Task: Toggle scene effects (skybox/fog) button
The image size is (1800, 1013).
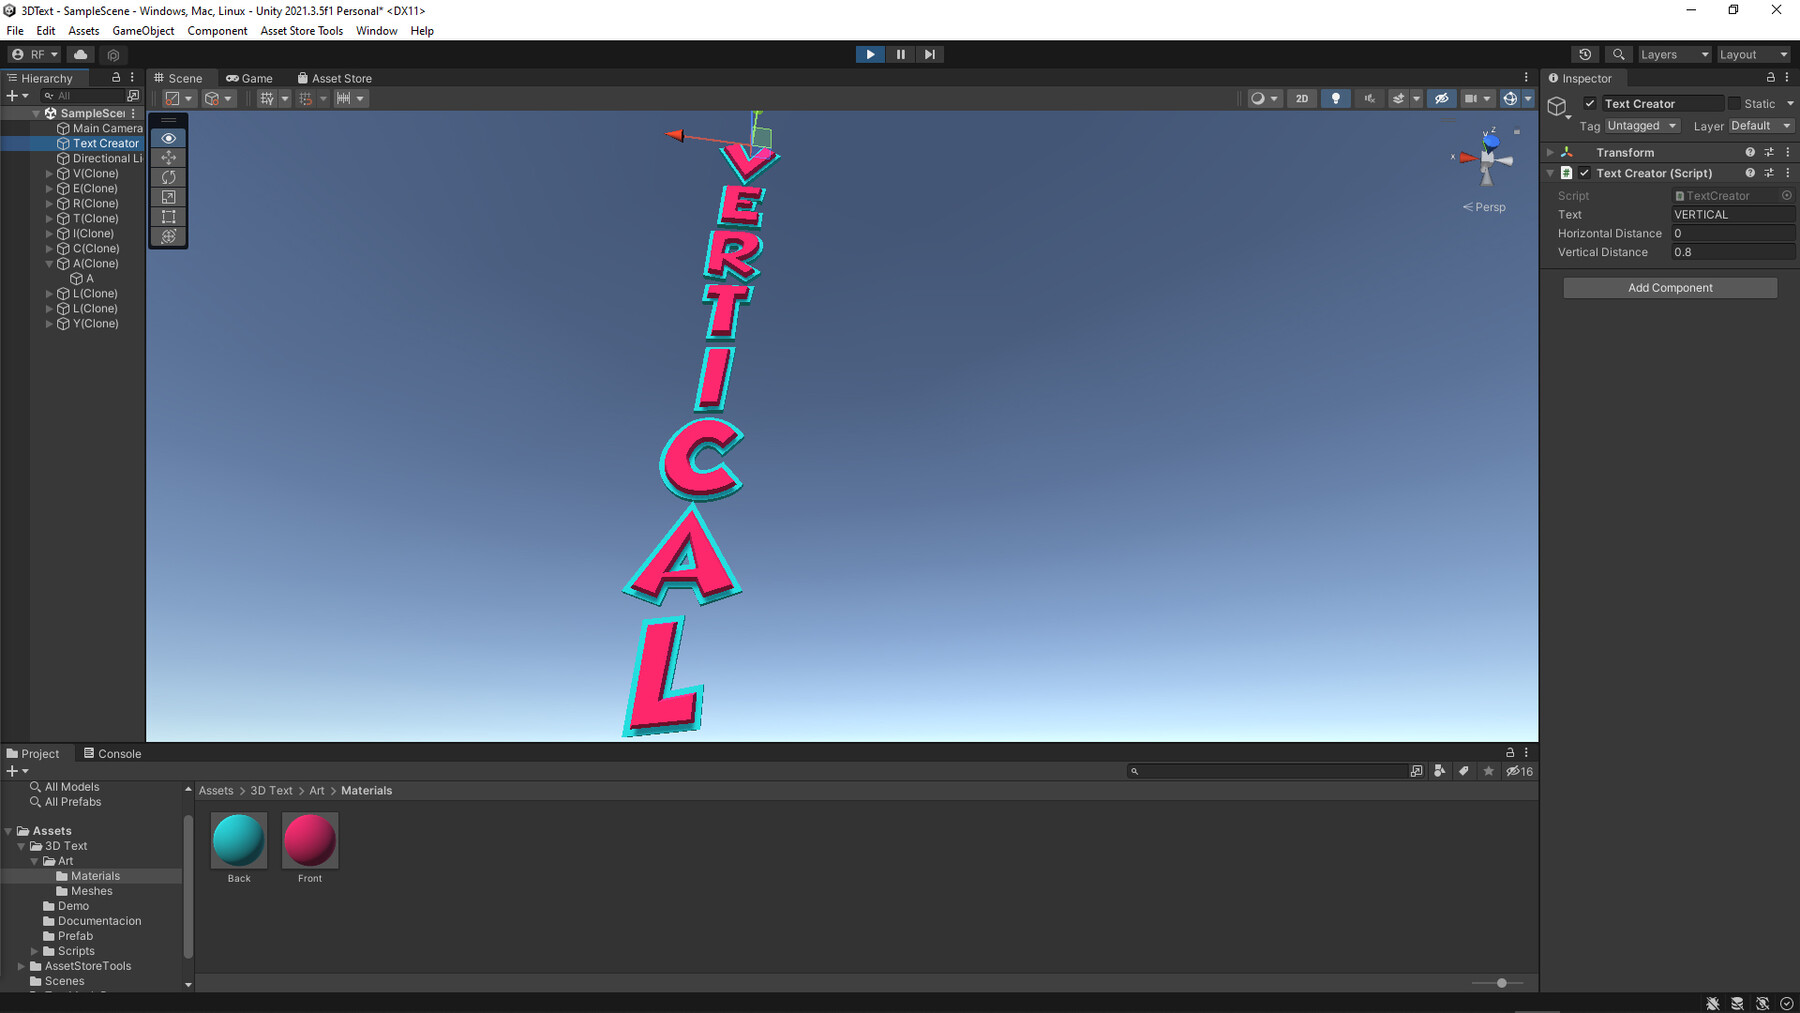Action: [x=1399, y=98]
